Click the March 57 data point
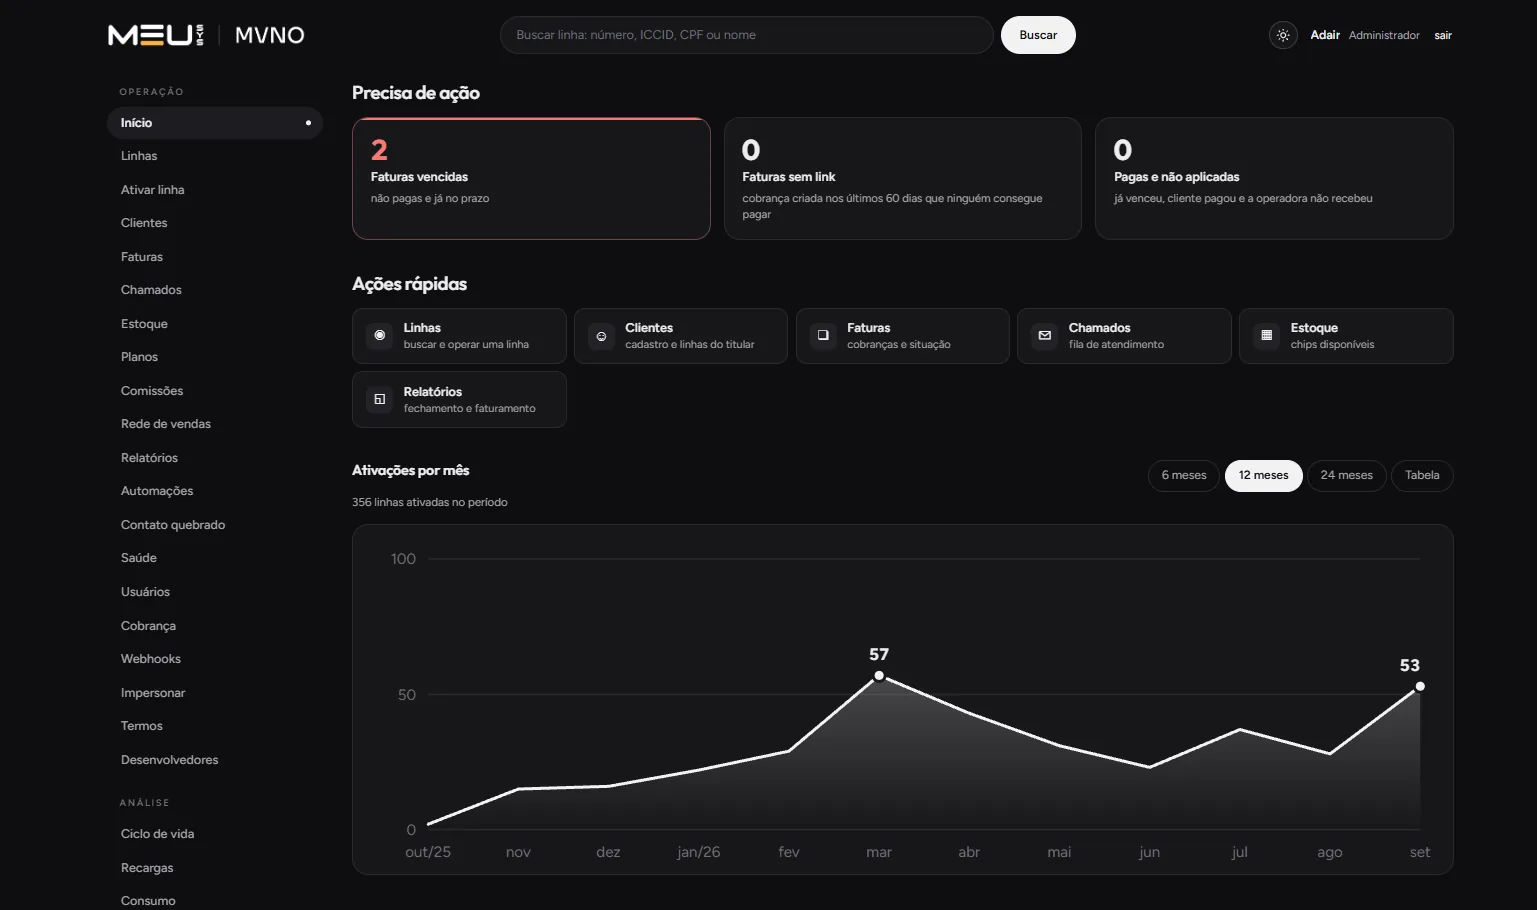The height and width of the screenshot is (910, 1537). 879,676
